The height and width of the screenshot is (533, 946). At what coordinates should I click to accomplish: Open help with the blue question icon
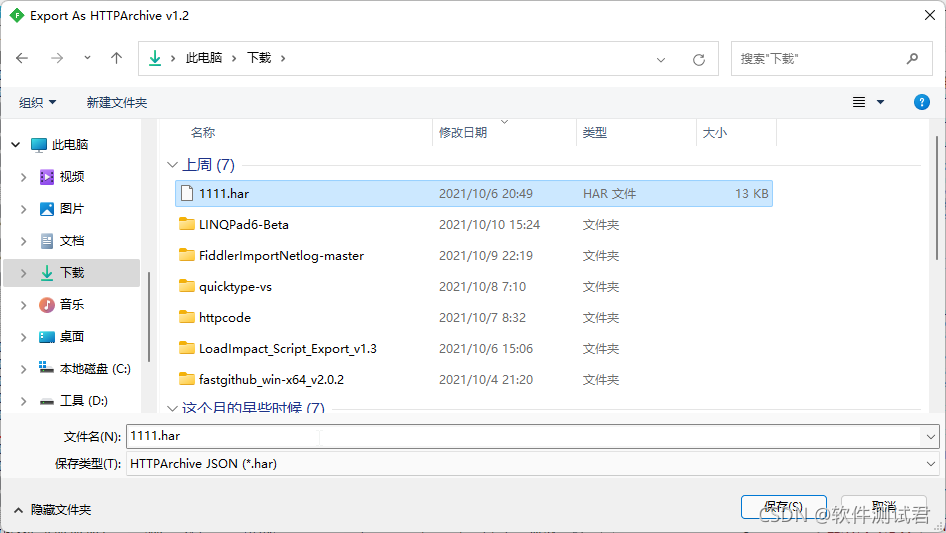[x=921, y=102]
